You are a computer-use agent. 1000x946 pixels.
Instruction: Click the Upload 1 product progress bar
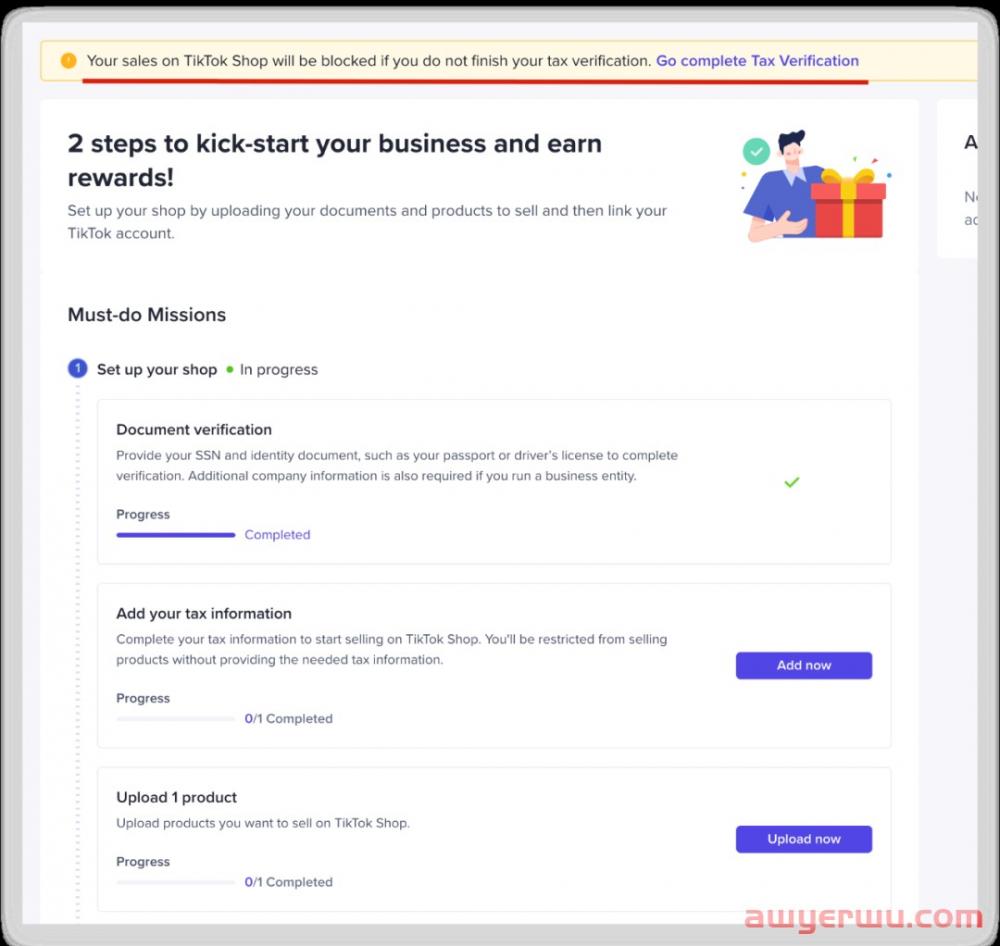(x=176, y=882)
